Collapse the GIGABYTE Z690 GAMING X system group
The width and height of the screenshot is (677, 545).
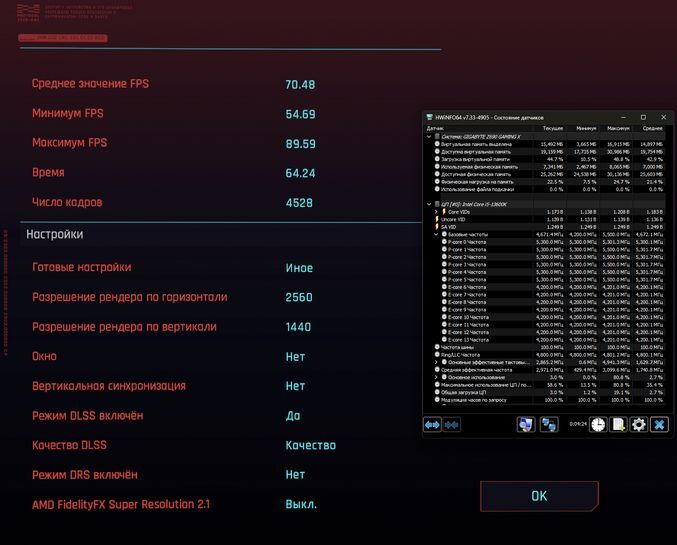[x=429, y=136]
